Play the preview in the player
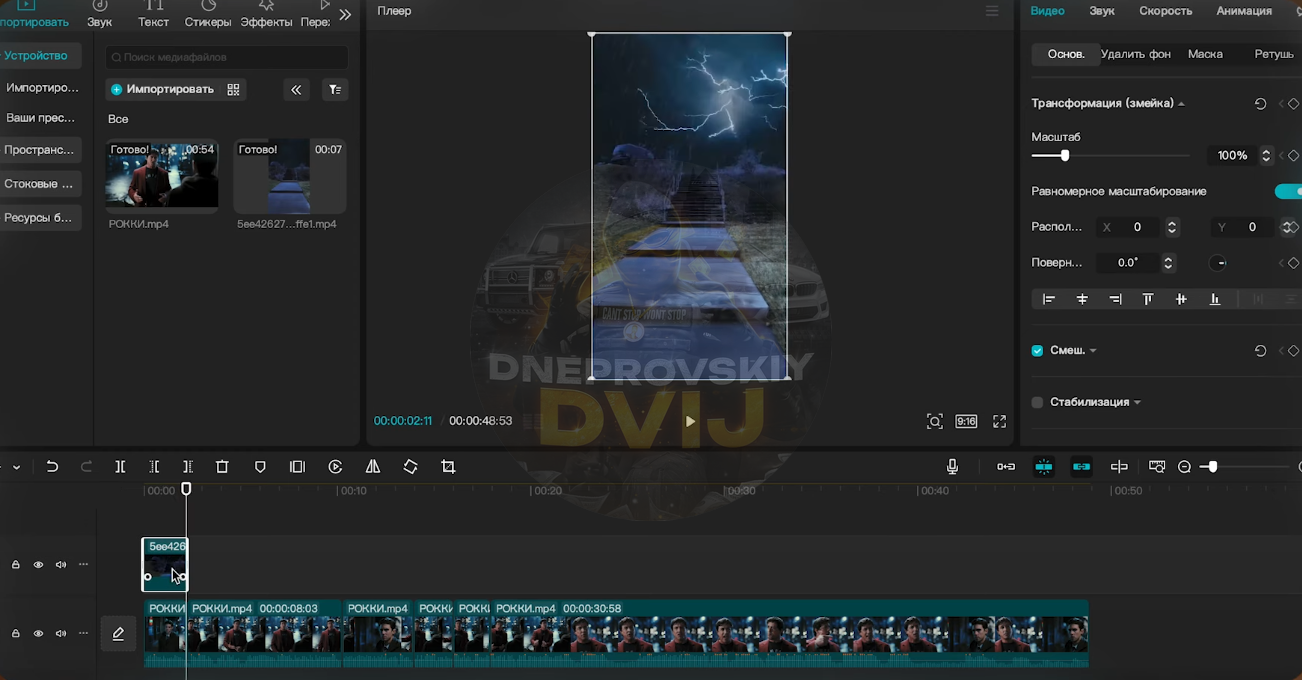Screen dimensions: 1302x680 [690, 422]
